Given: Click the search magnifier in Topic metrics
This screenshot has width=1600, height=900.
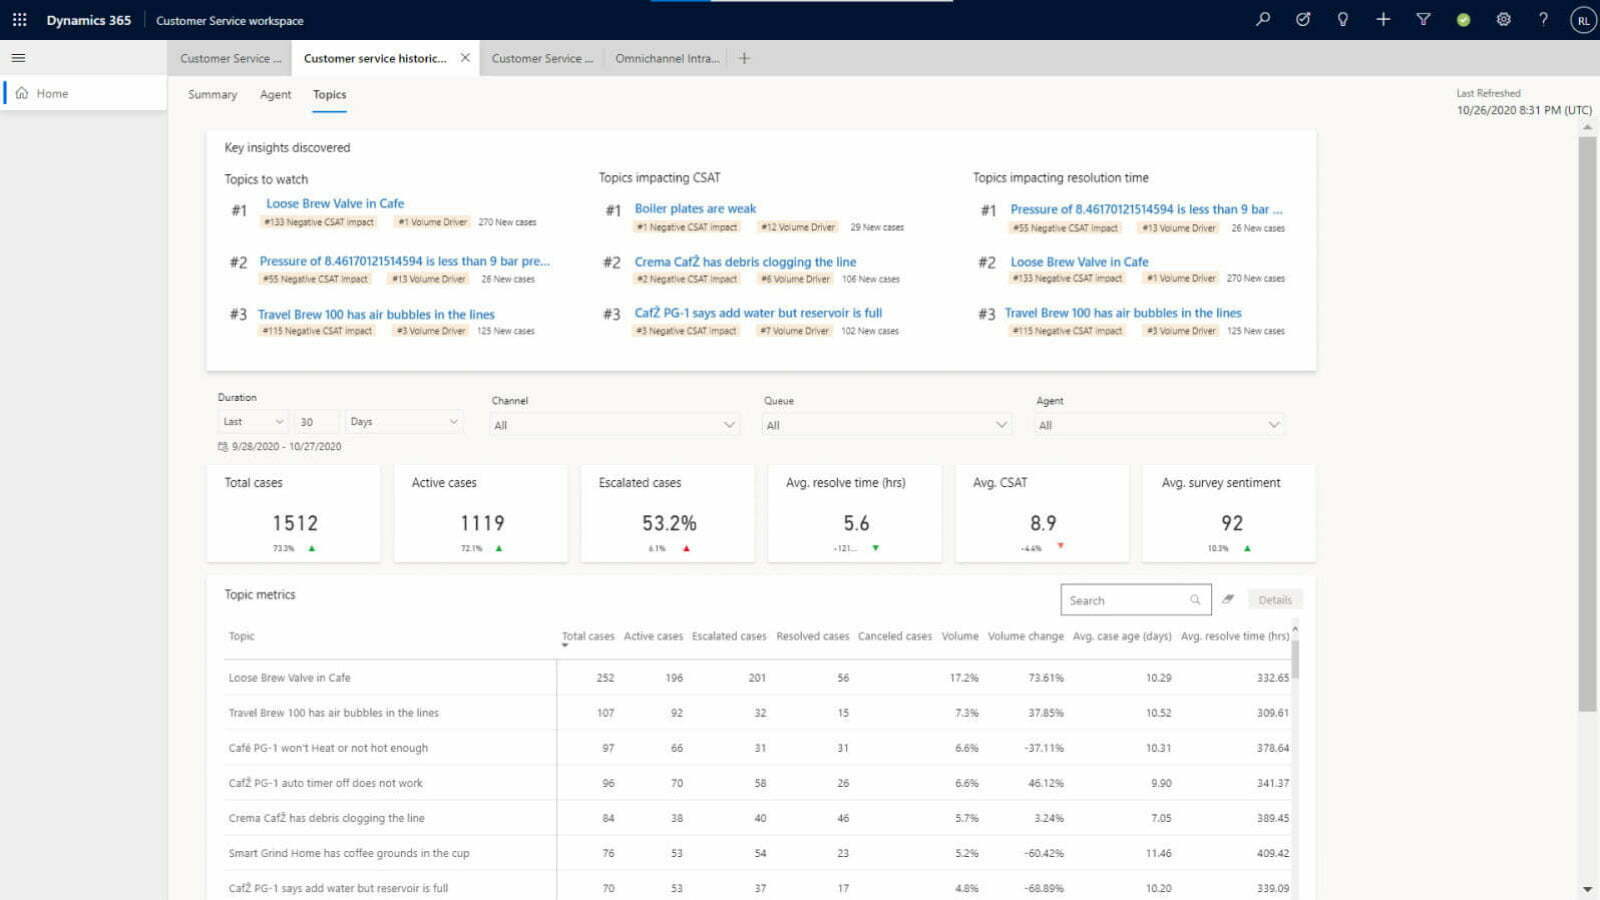Looking at the screenshot, I should pyautogui.click(x=1195, y=600).
